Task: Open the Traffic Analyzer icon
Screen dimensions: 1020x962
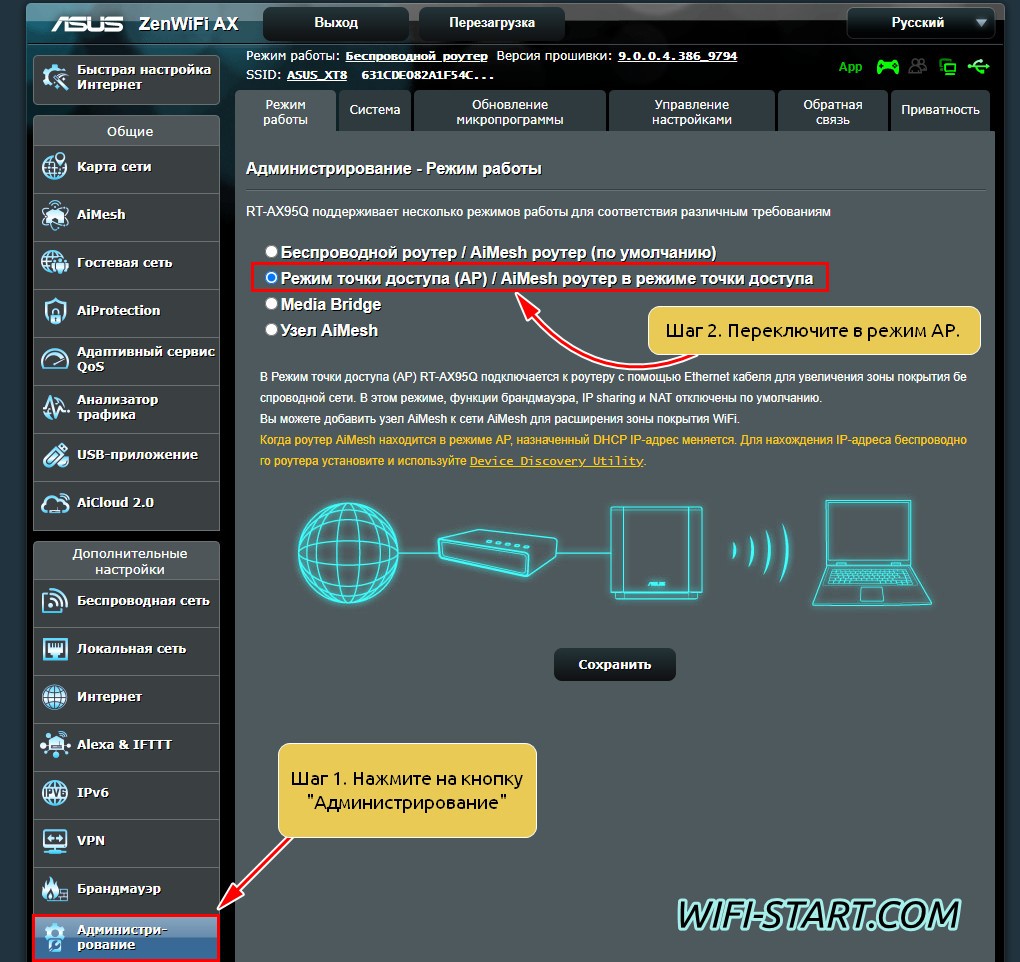Action: [x=54, y=407]
